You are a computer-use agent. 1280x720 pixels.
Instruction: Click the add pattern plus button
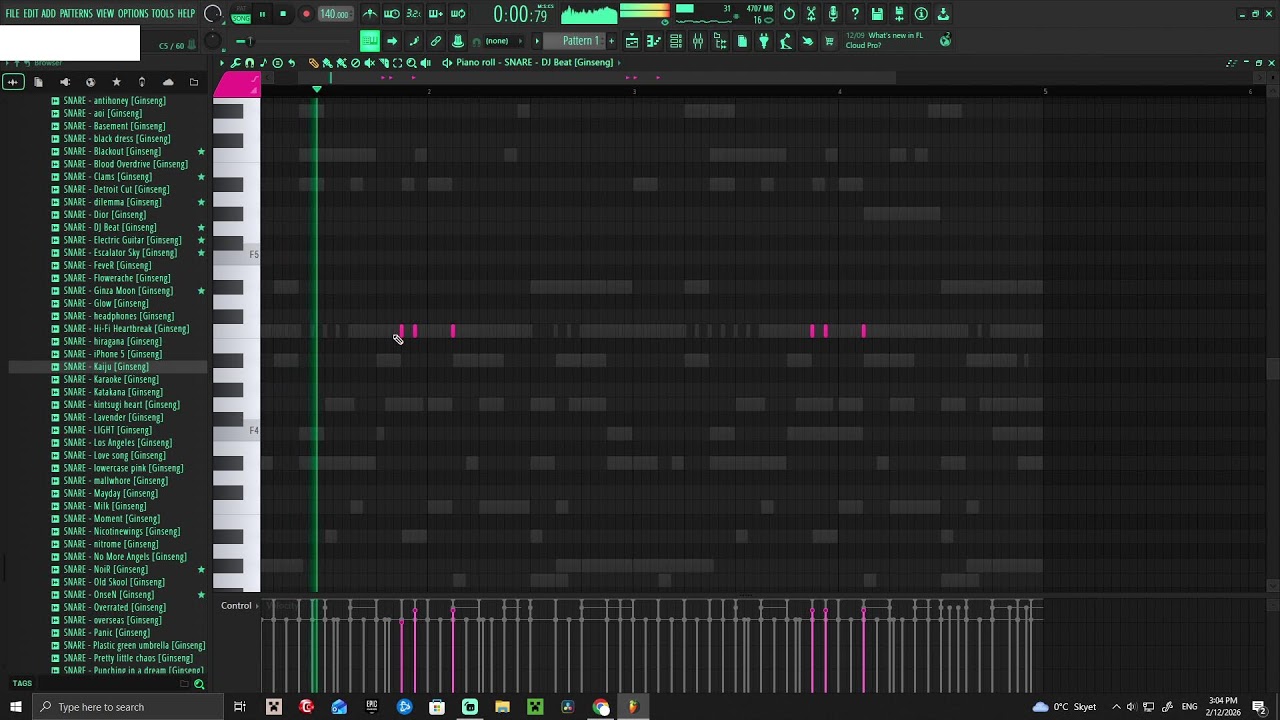(x=611, y=41)
